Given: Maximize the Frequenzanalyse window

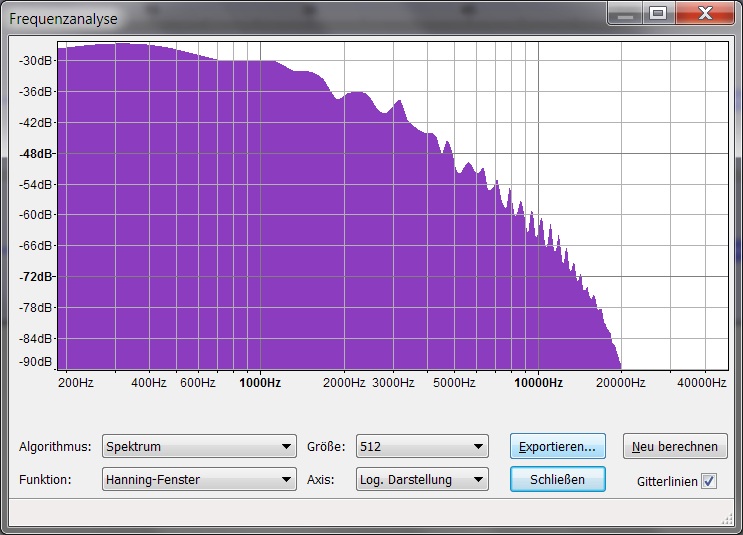Looking at the screenshot, I should [x=657, y=14].
